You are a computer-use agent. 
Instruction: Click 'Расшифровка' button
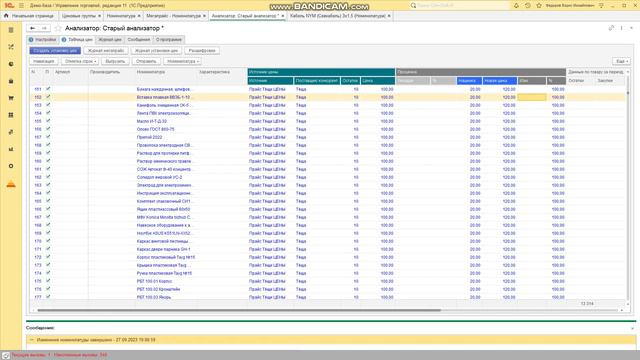[202, 51]
